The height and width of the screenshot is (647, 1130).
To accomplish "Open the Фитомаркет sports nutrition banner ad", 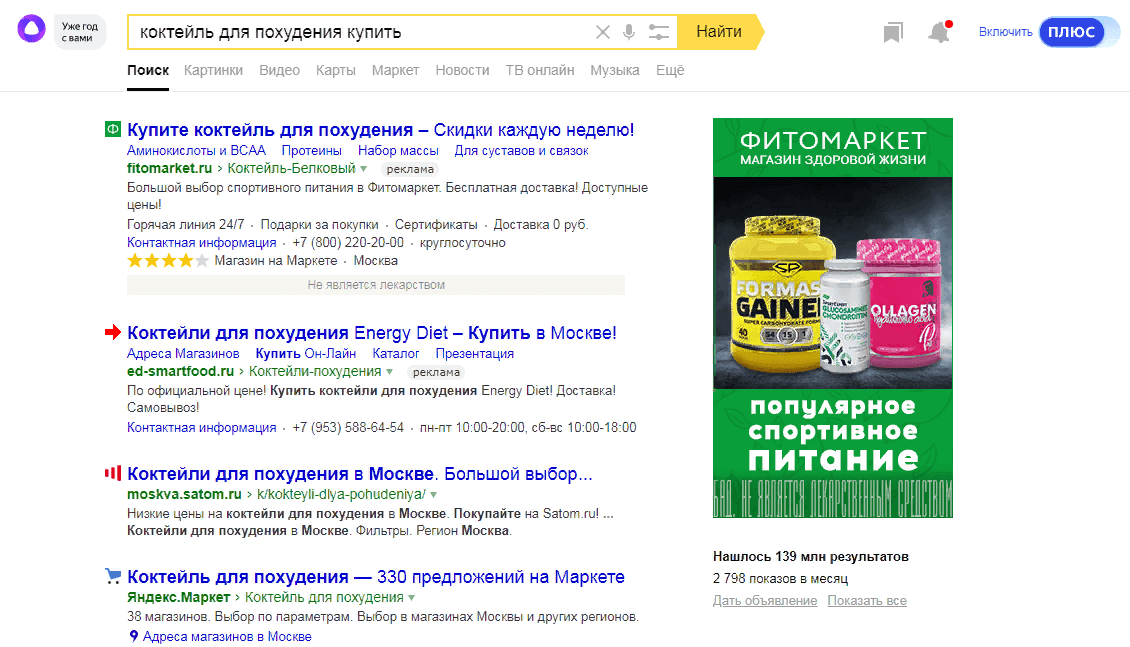I will click(x=832, y=318).
